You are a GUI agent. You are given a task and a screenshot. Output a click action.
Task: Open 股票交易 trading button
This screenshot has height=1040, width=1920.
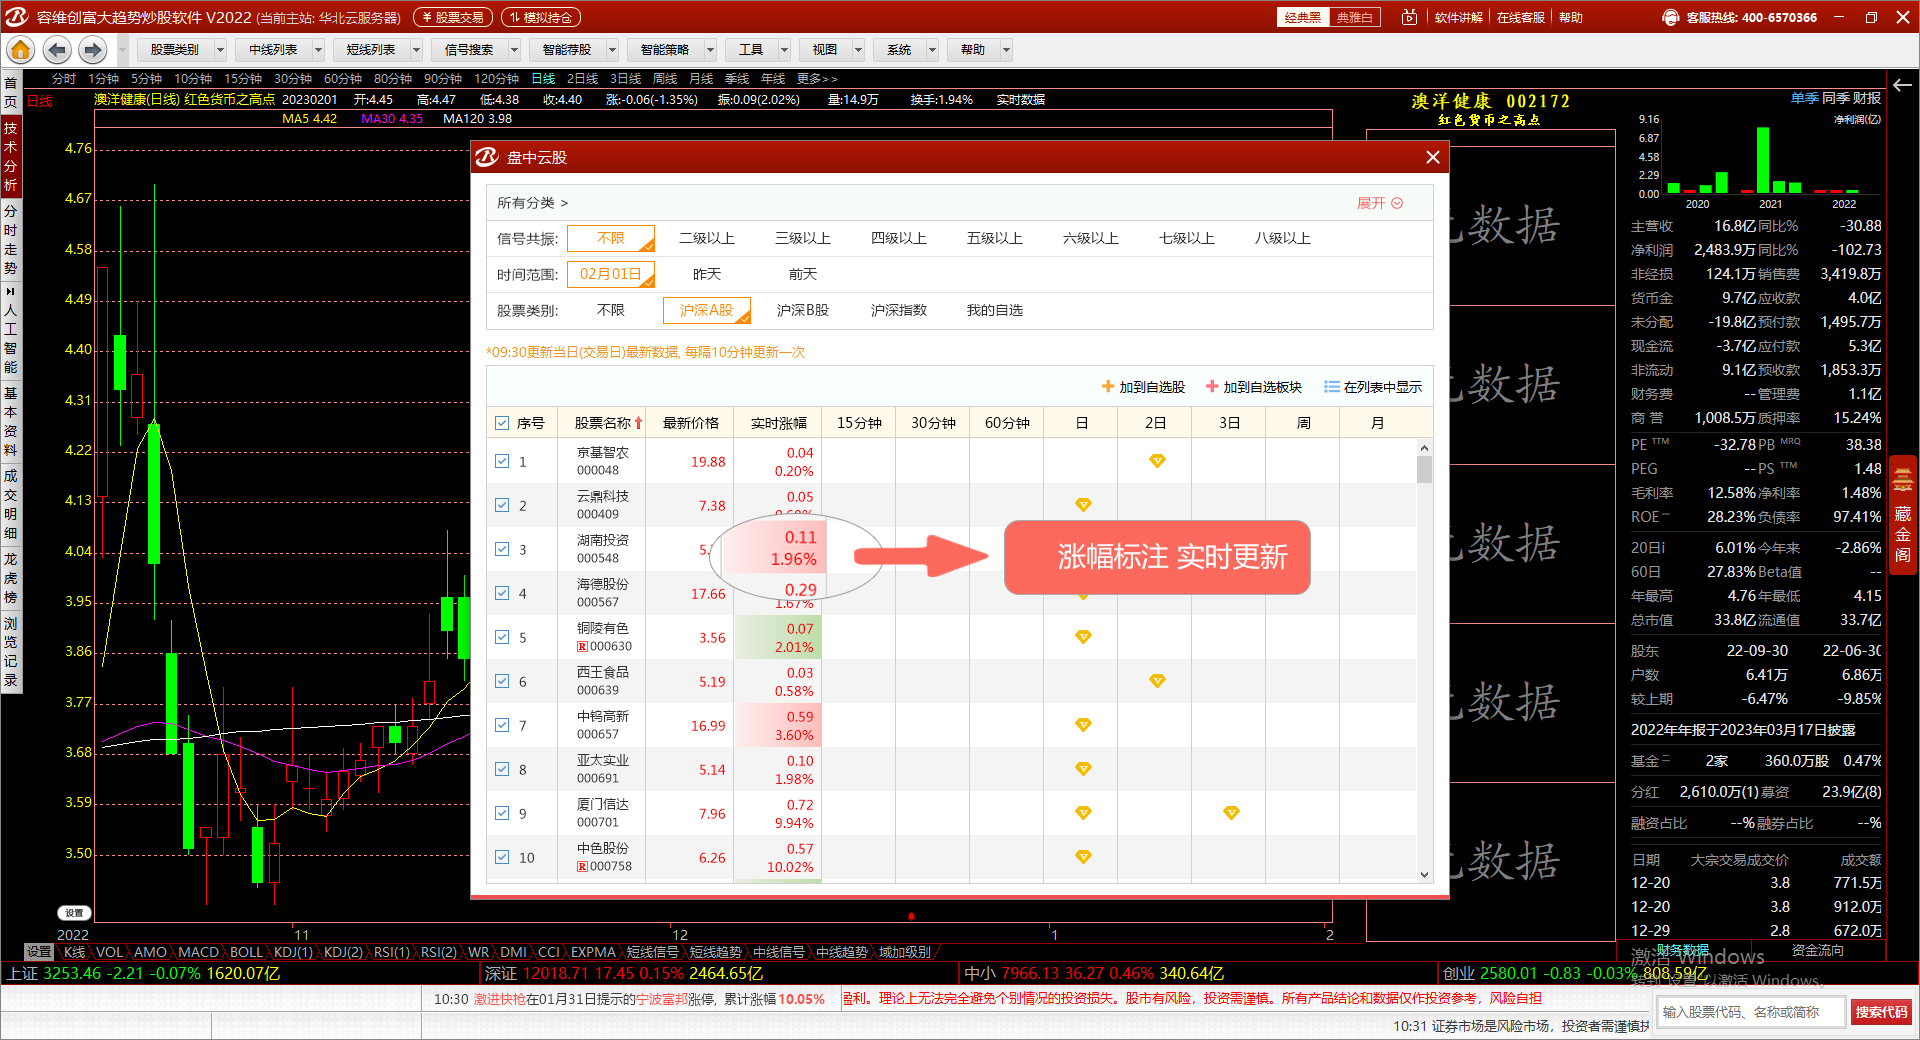point(453,17)
